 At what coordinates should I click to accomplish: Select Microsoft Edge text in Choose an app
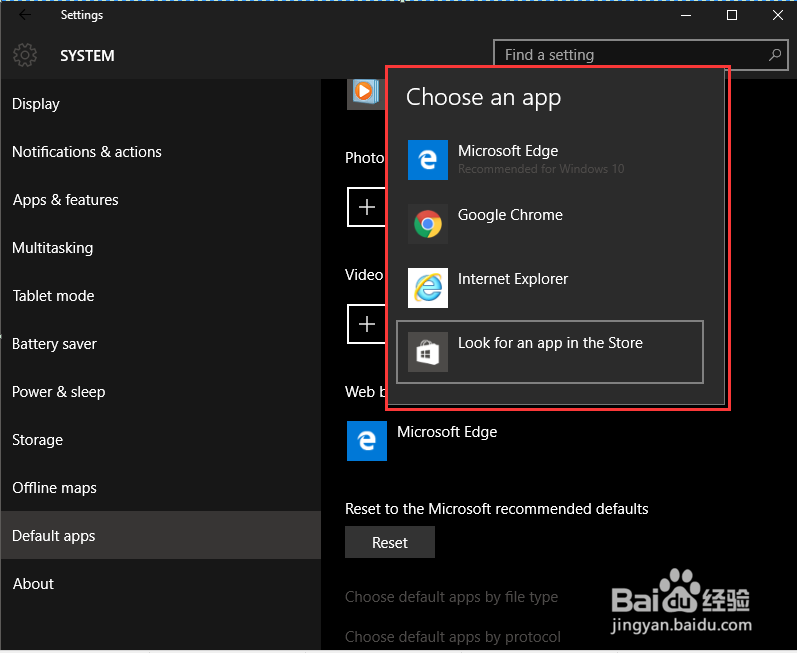tap(508, 151)
